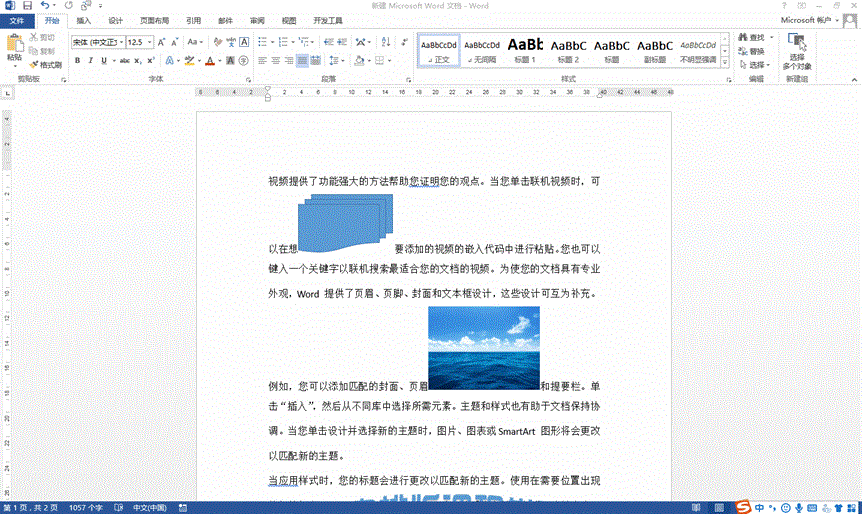Viewport: 862px width, 514px height.
Task: Select the ocean photo in the document
Action: click(x=483, y=348)
